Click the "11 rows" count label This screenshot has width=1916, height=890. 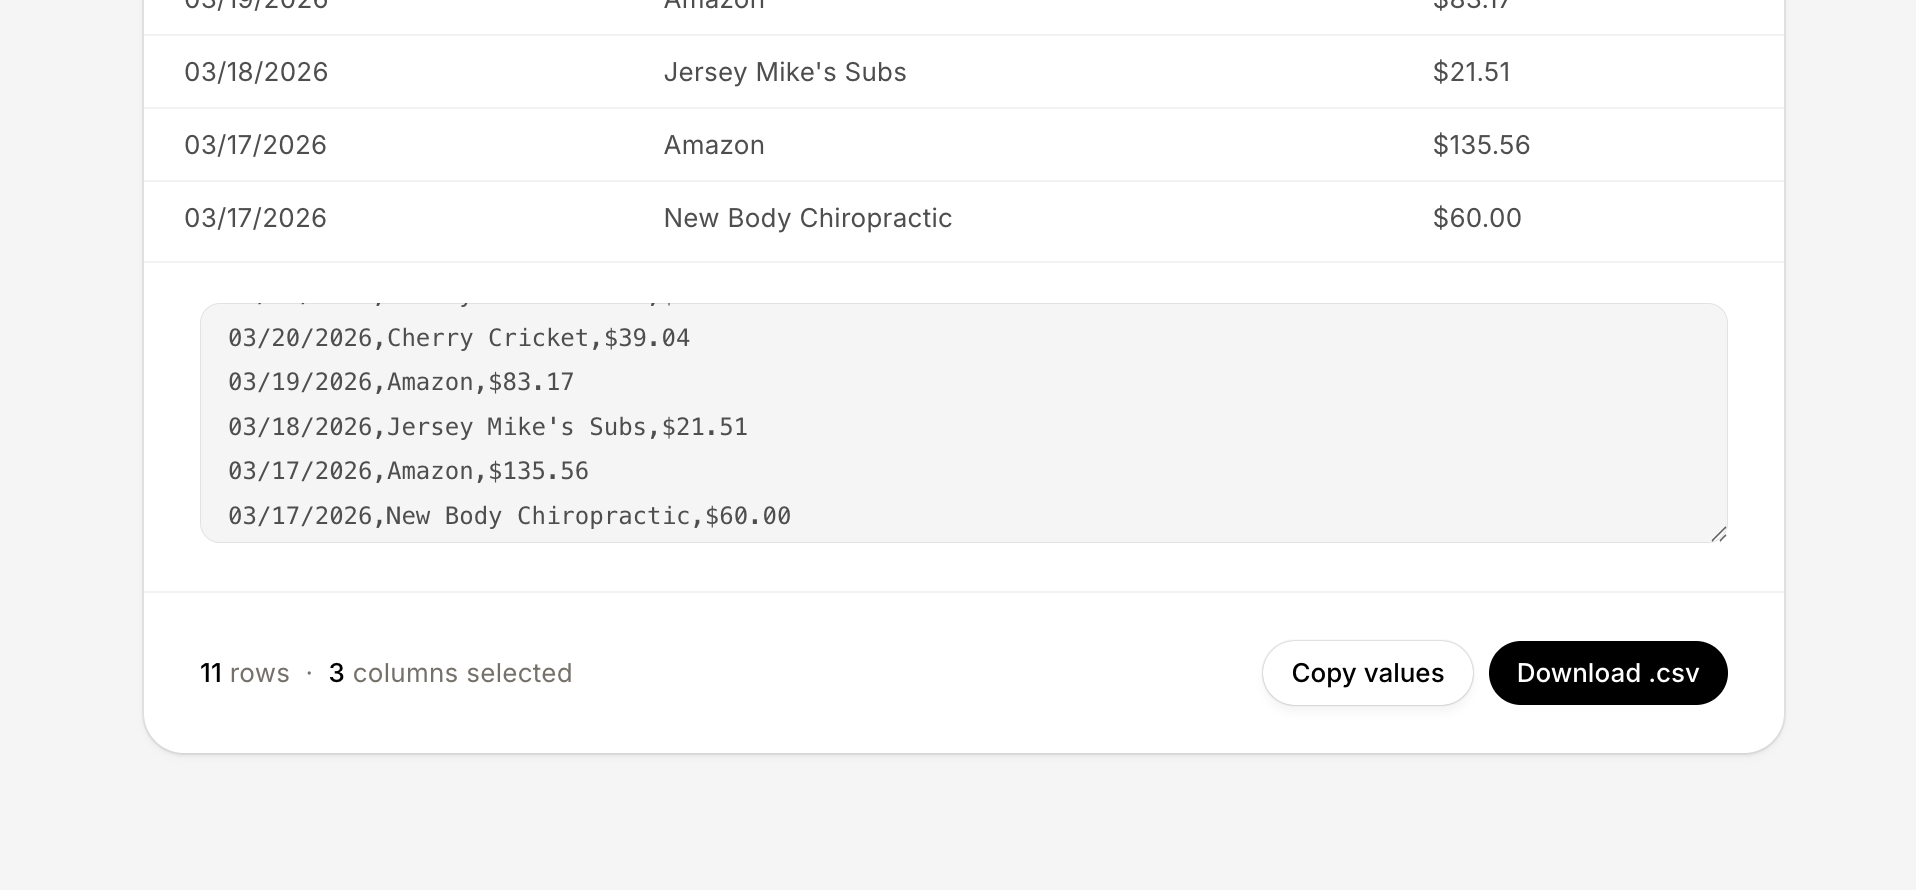245,673
